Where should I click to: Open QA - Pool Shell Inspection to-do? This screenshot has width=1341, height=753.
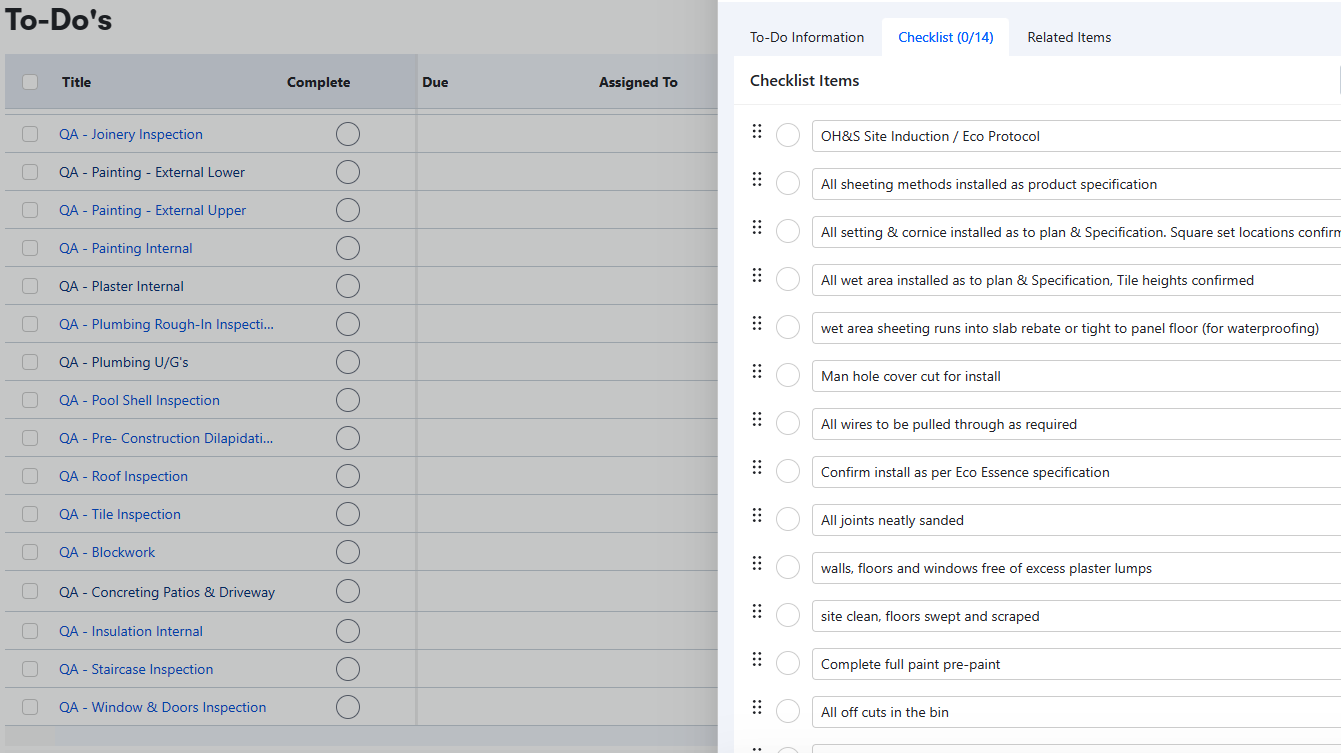pyautogui.click(x=139, y=400)
